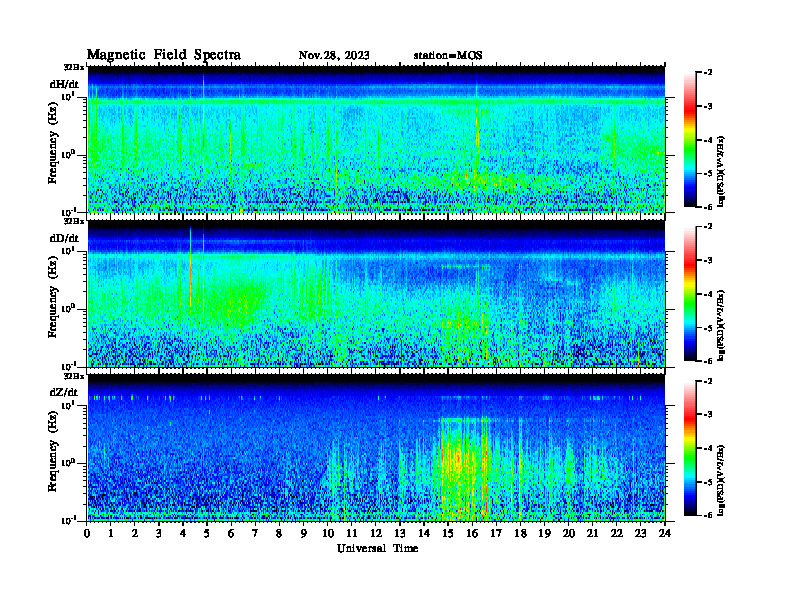
Task: Click the dD/dt panel color scale bar
Action: [x=690, y=294]
